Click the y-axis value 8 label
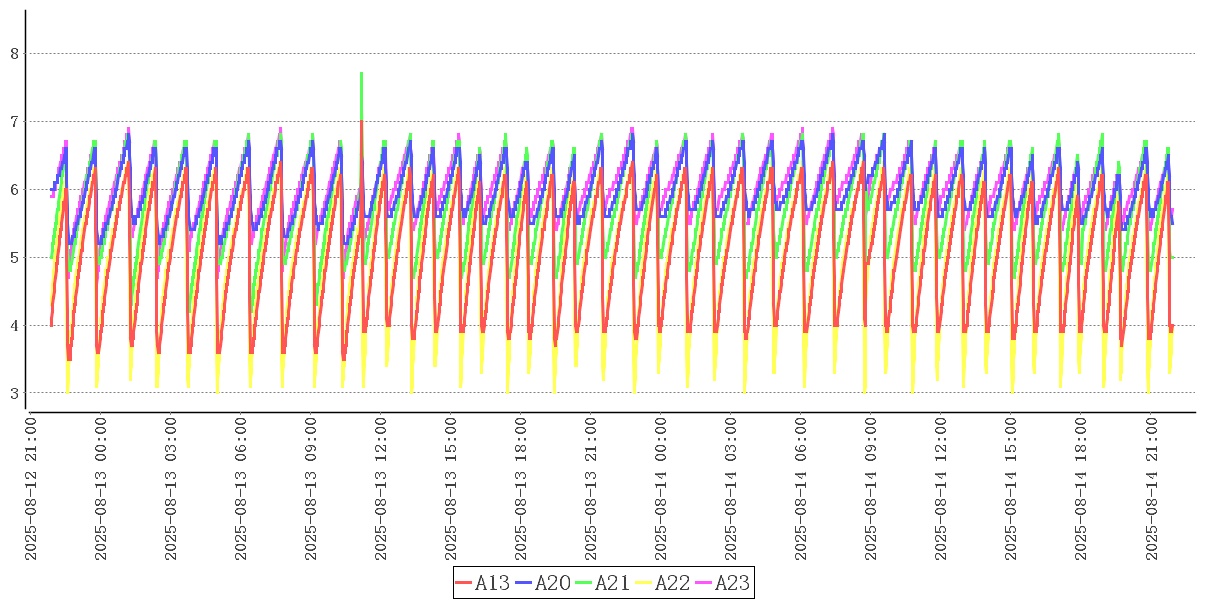1207x600 pixels. coord(14,54)
